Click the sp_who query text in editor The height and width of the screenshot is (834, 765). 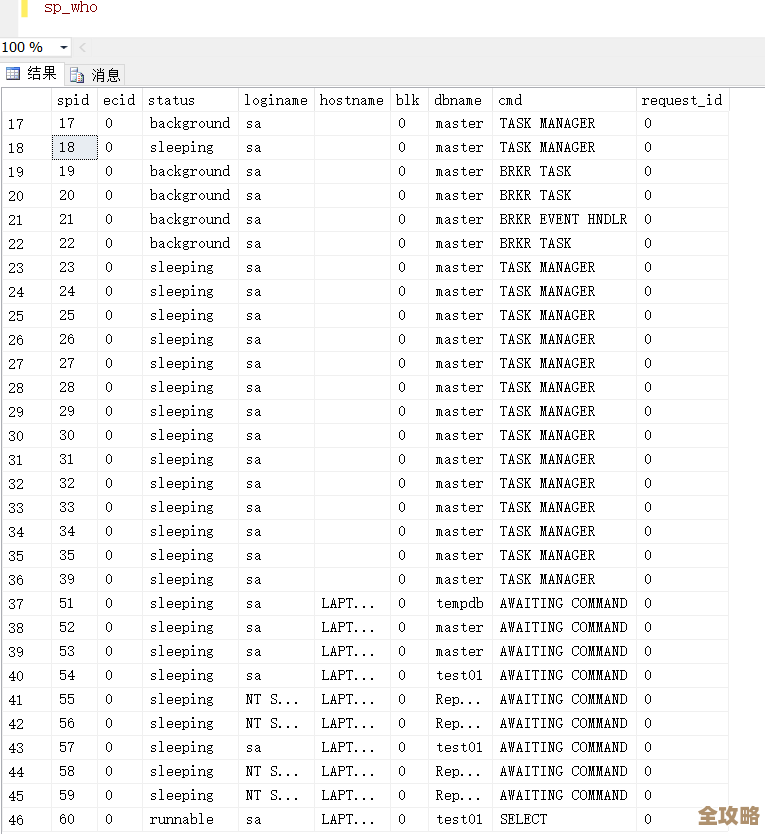71,8
